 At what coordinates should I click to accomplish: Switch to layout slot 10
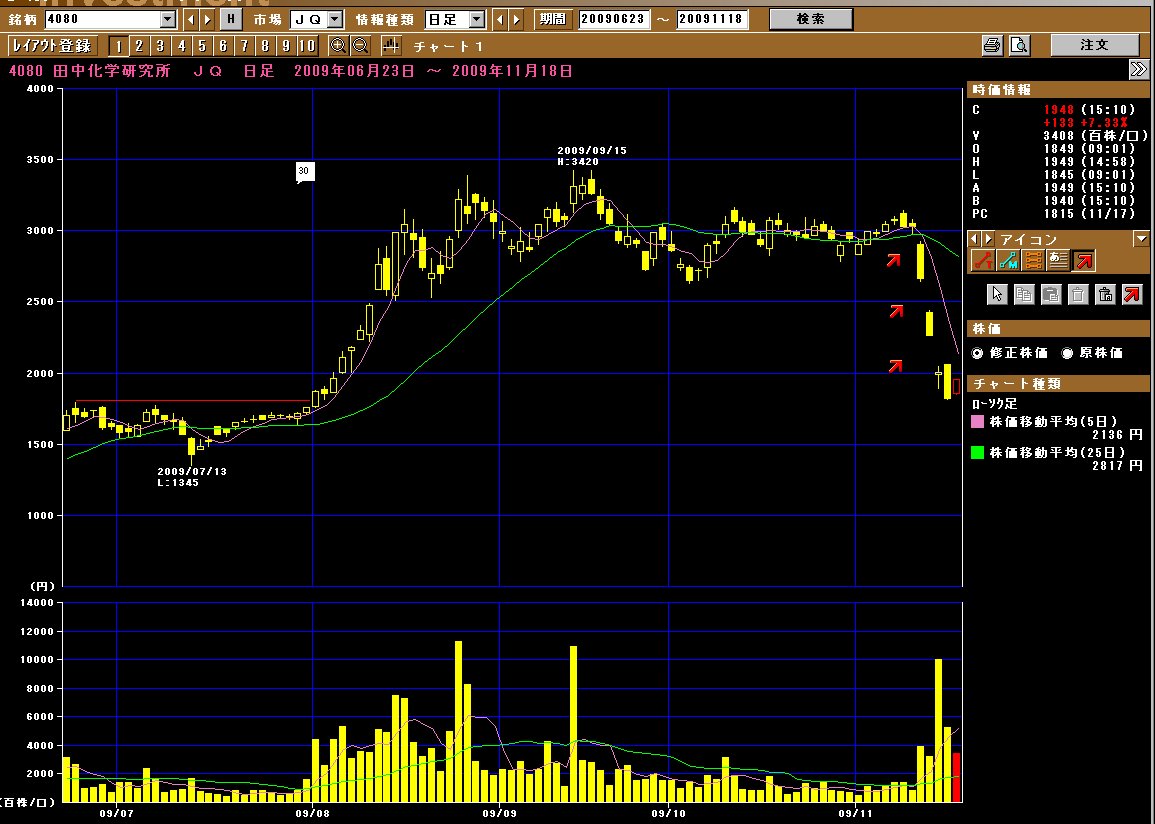point(307,46)
